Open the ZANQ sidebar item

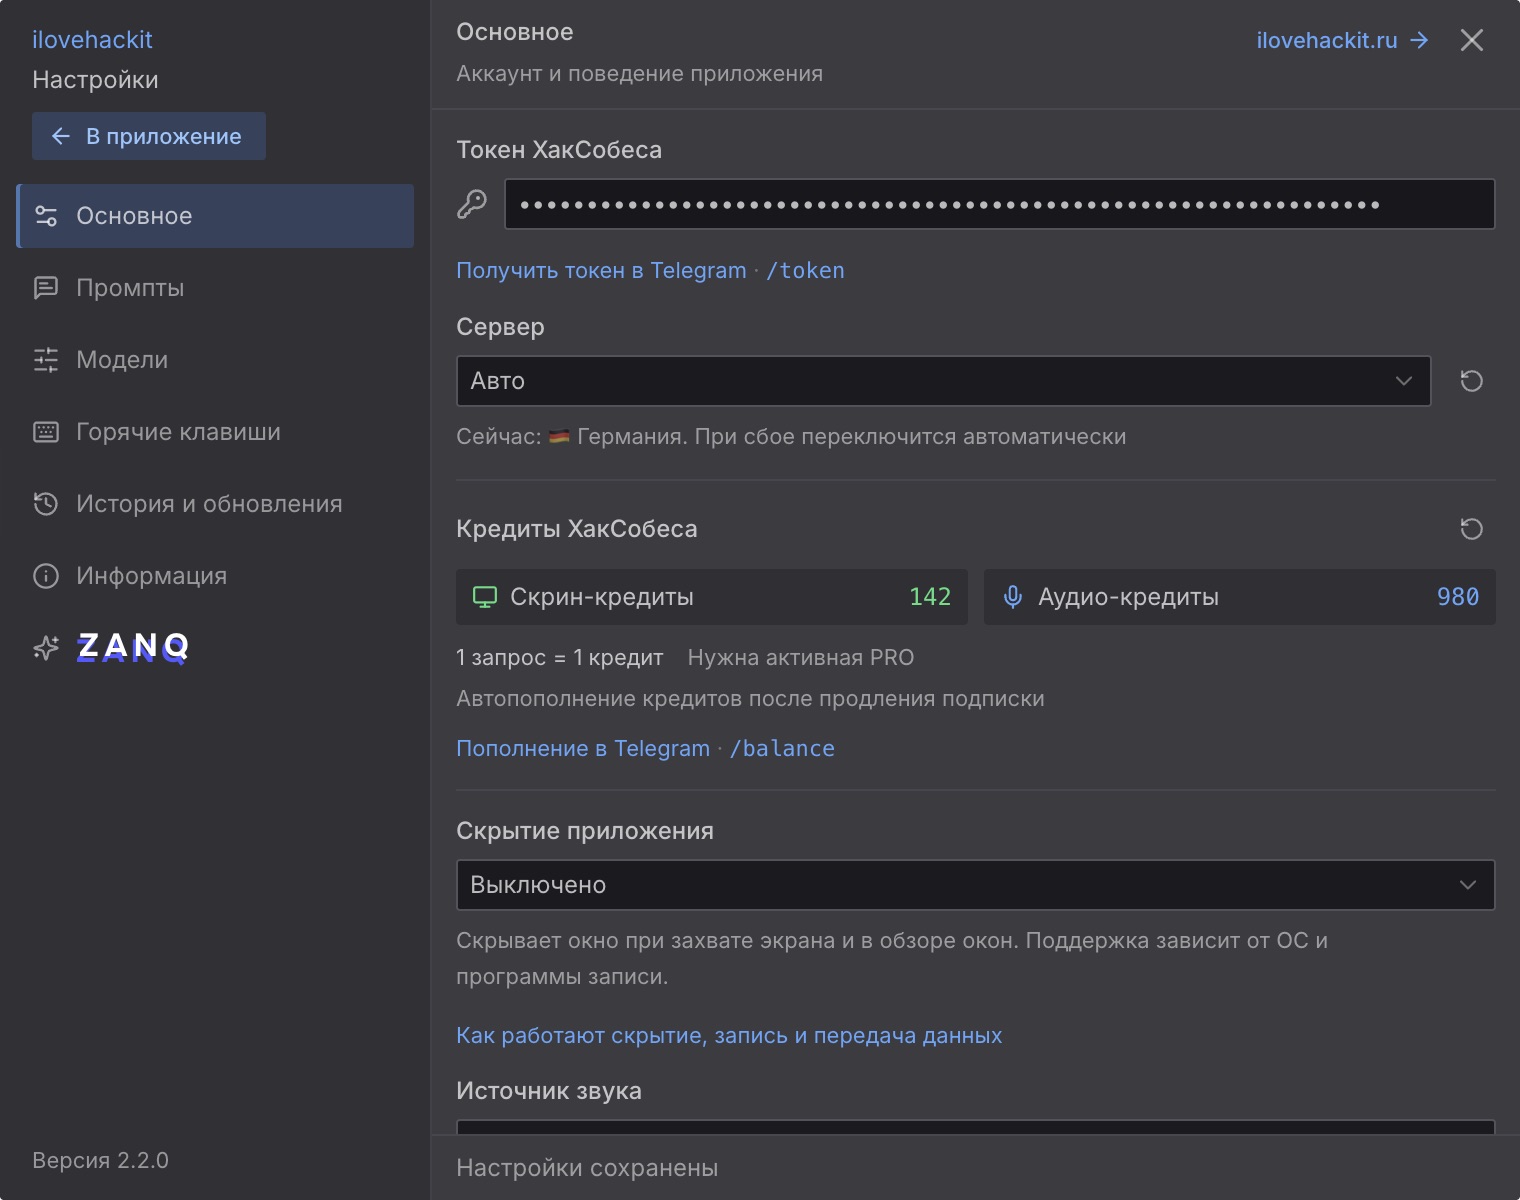[x=215, y=648]
